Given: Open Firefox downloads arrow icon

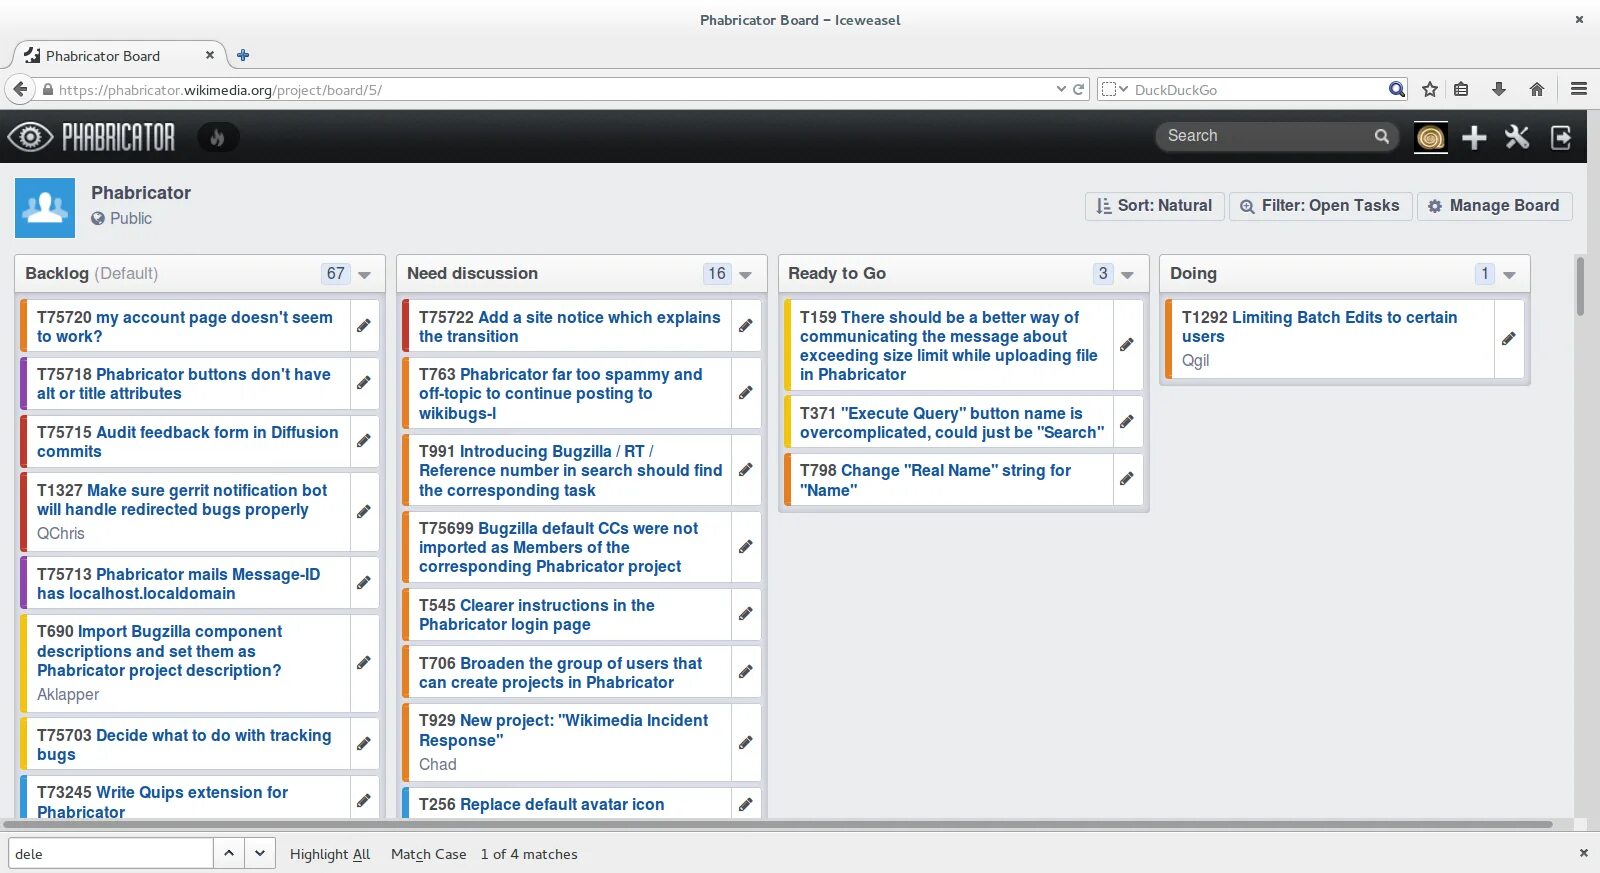Looking at the screenshot, I should pyautogui.click(x=1499, y=89).
